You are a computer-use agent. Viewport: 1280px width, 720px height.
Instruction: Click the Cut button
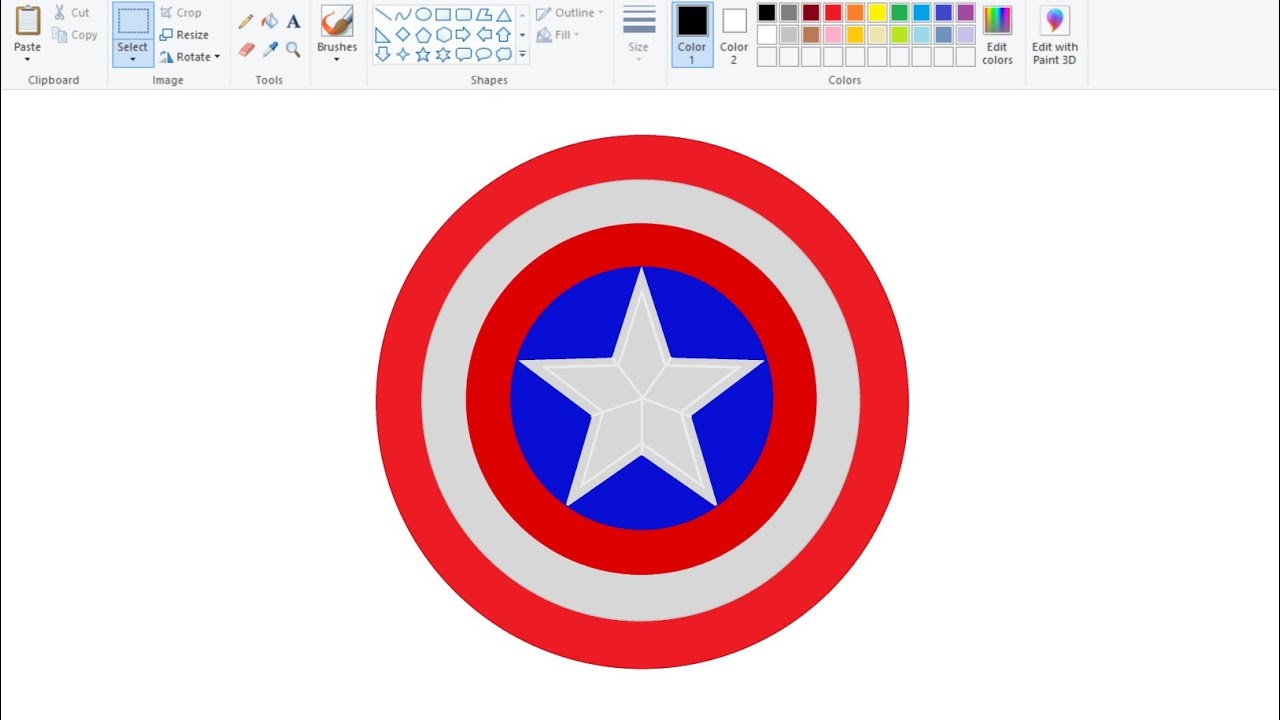72,13
